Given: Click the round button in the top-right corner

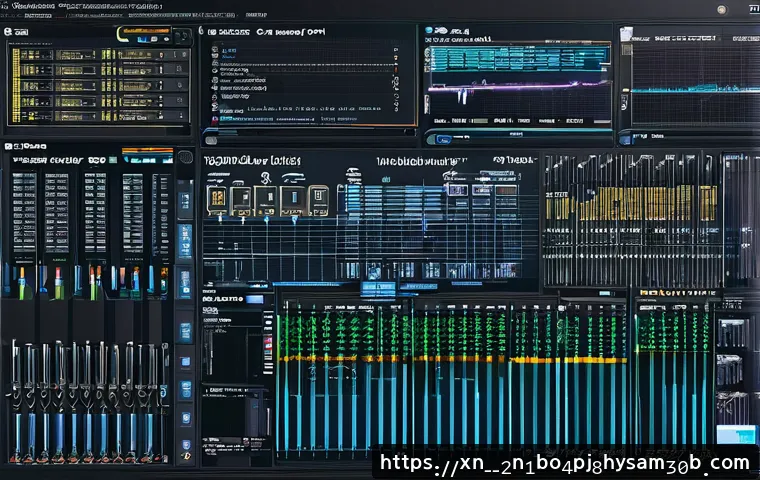Looking at the screenshot, I should pos(722,10).
